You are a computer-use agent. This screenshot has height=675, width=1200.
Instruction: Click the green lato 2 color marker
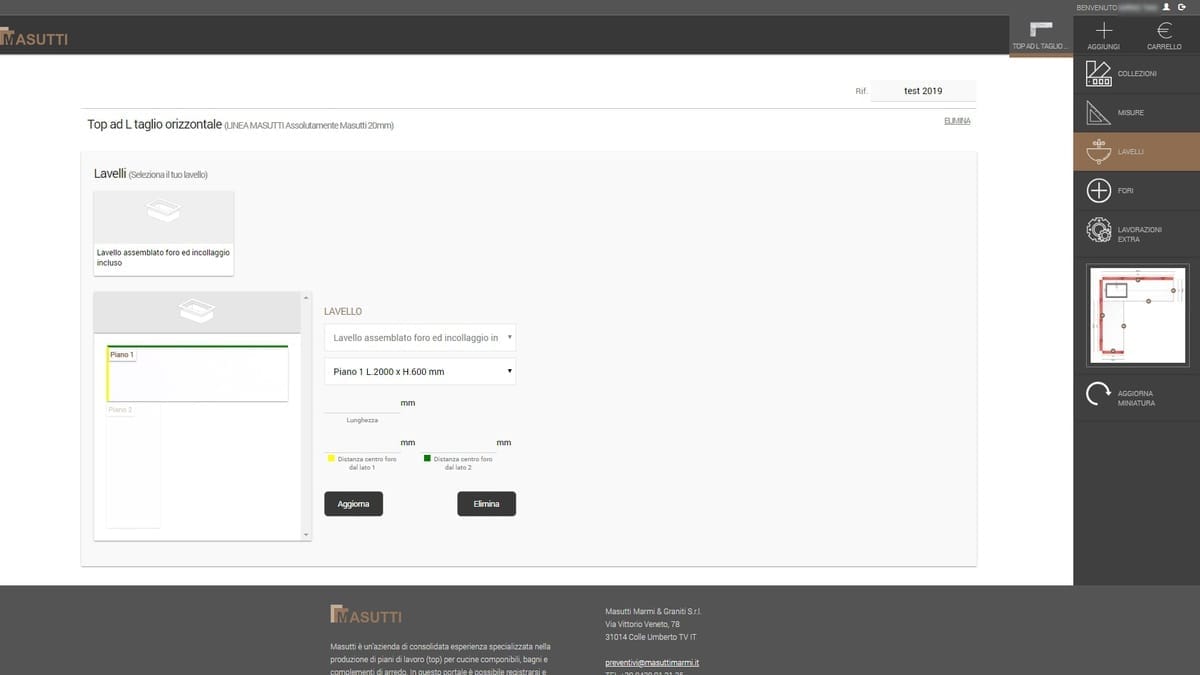428,459
